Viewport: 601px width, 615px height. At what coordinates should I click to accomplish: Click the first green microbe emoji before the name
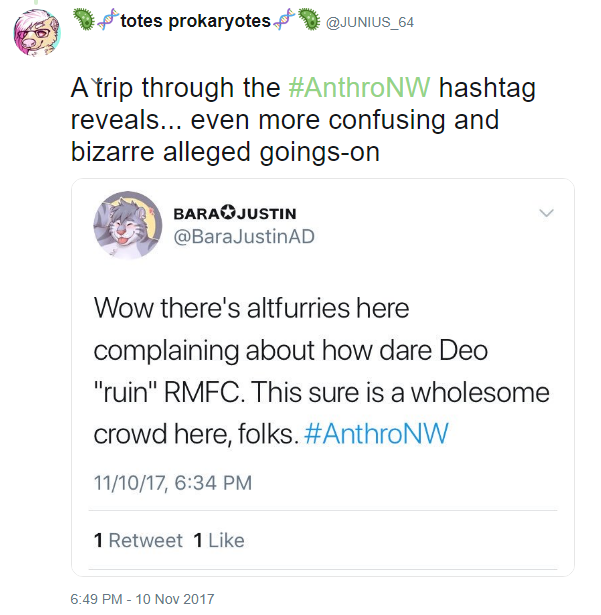pos(87,20)
